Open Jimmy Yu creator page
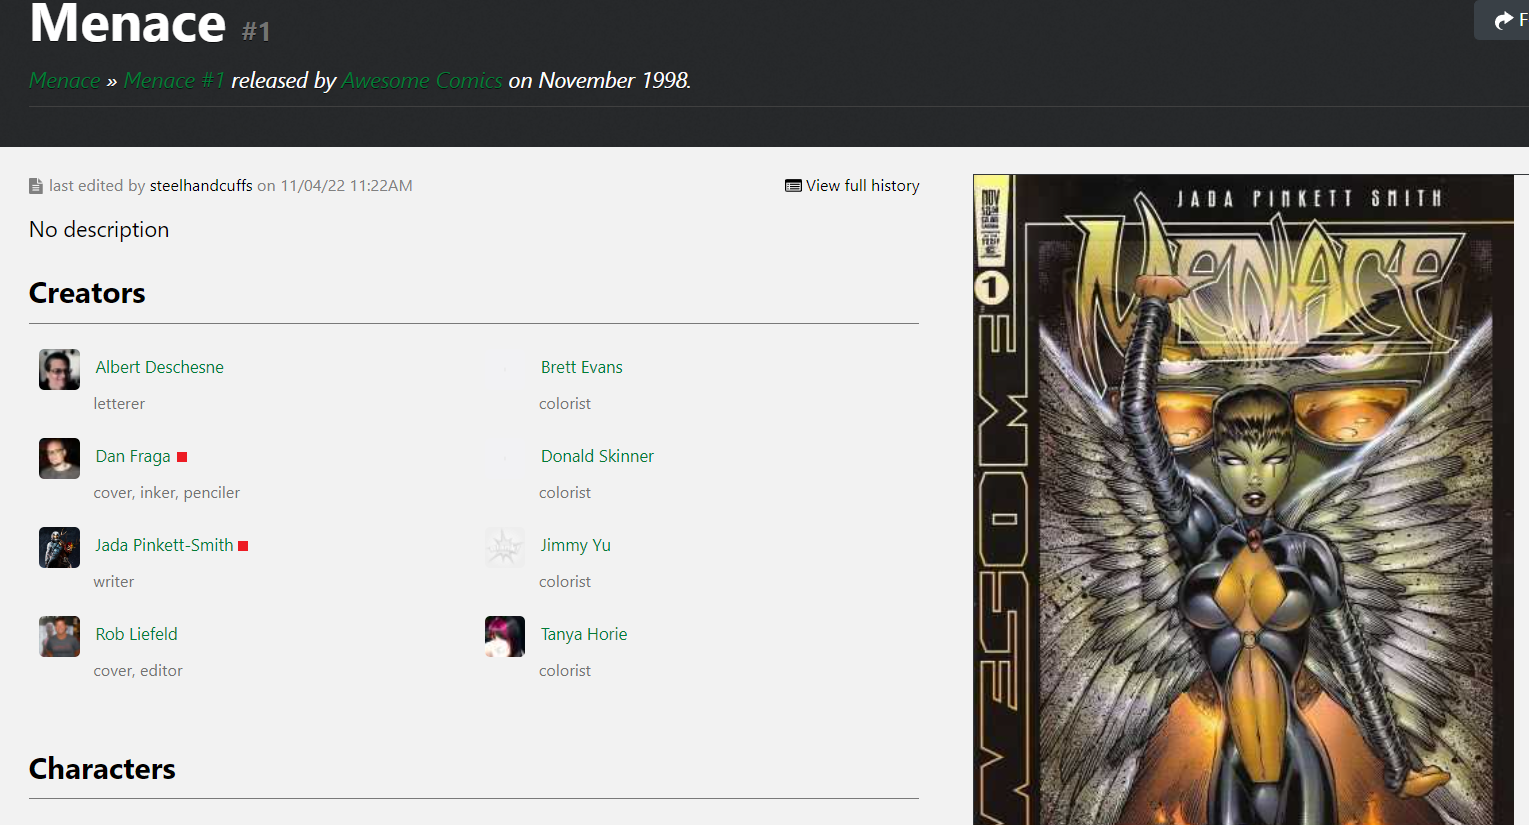The height and width of the screenshot is (825, 1529). pos(576,545)
